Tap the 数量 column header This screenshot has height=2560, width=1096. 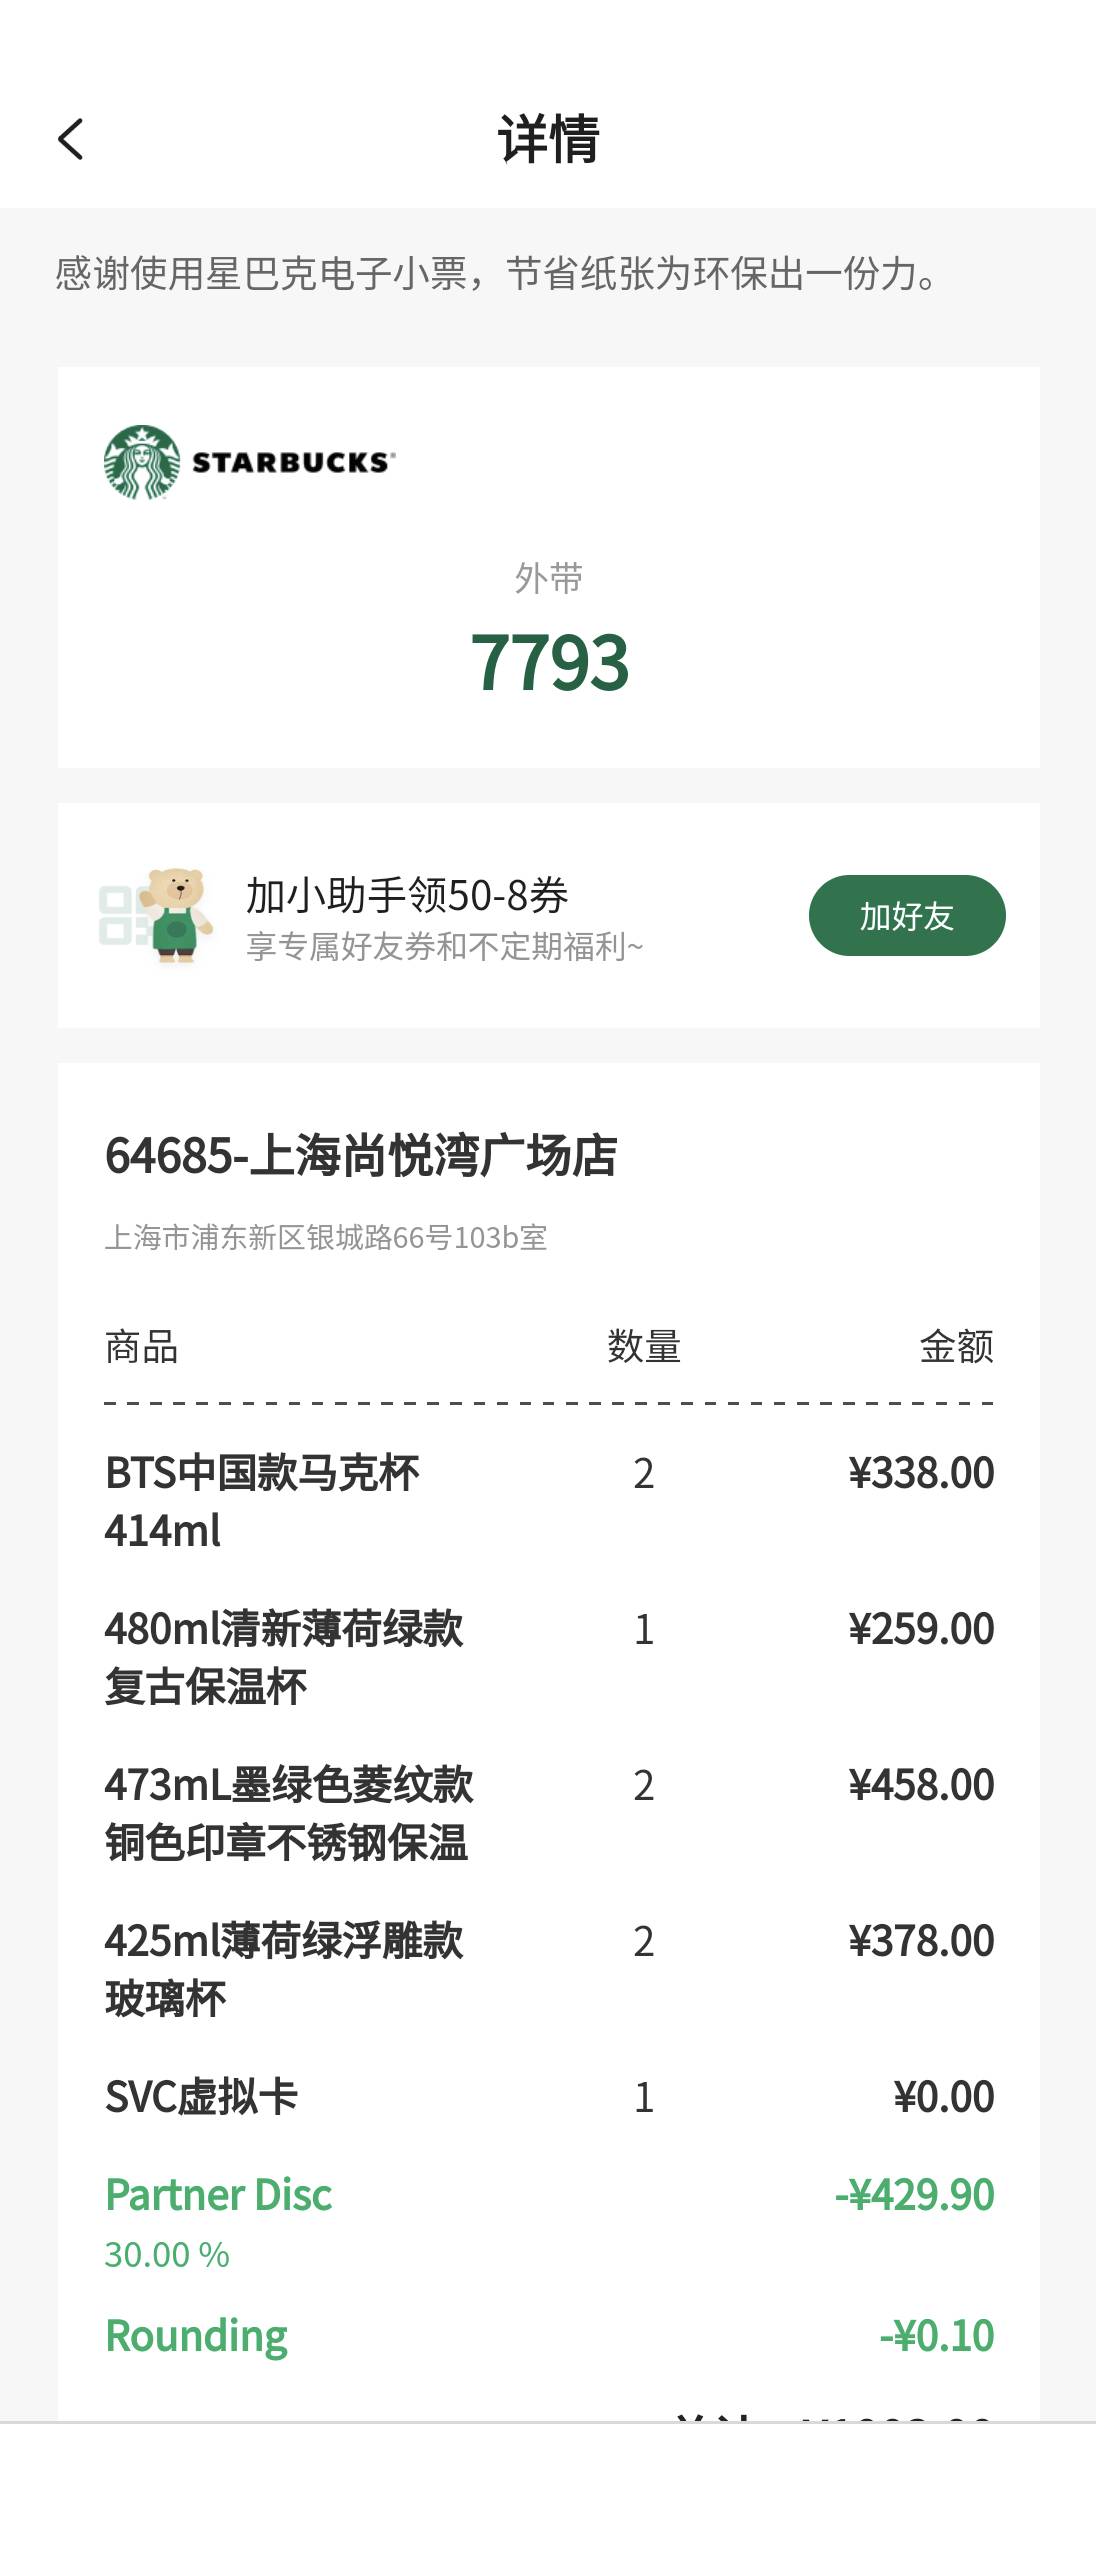[x=644, y=1347]
